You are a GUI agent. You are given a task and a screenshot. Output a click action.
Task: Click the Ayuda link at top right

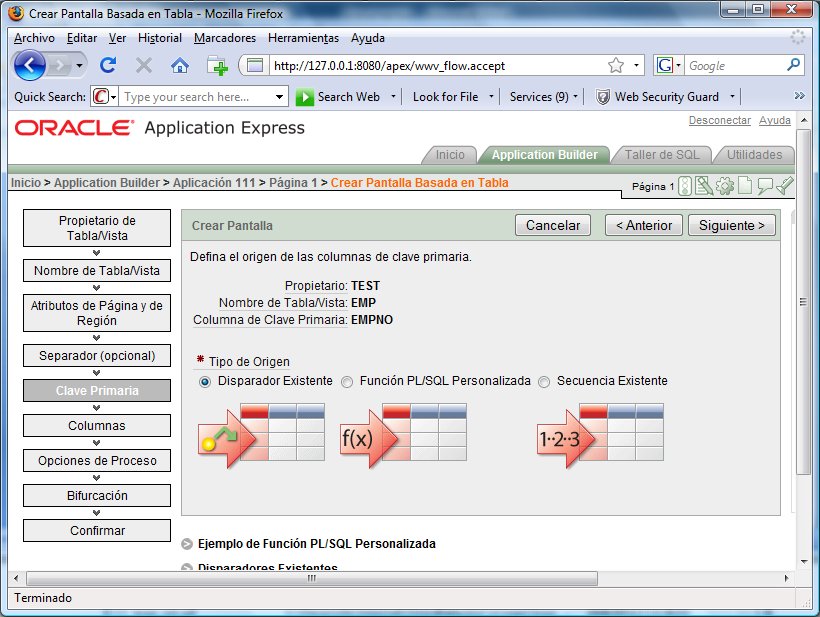click(x=775, y=120)
